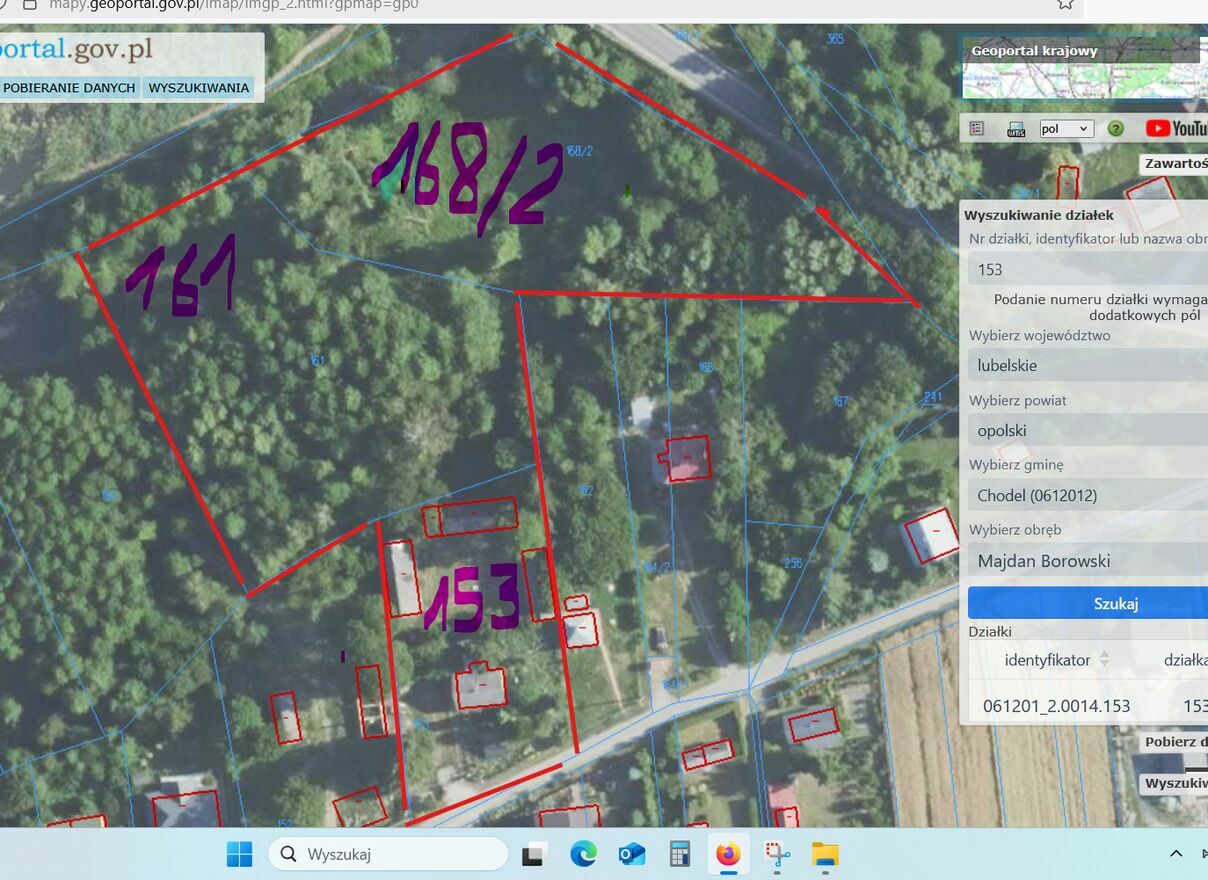Open the województwo selector showing lubelskie
The image size is (1208, 880).
click(1088, 365)
